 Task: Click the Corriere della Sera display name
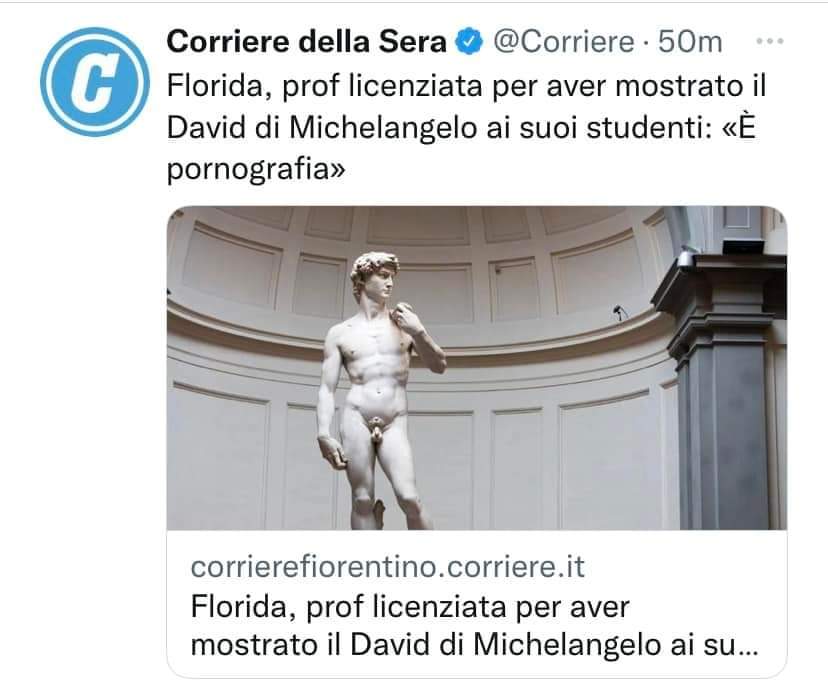coord(307,42)
